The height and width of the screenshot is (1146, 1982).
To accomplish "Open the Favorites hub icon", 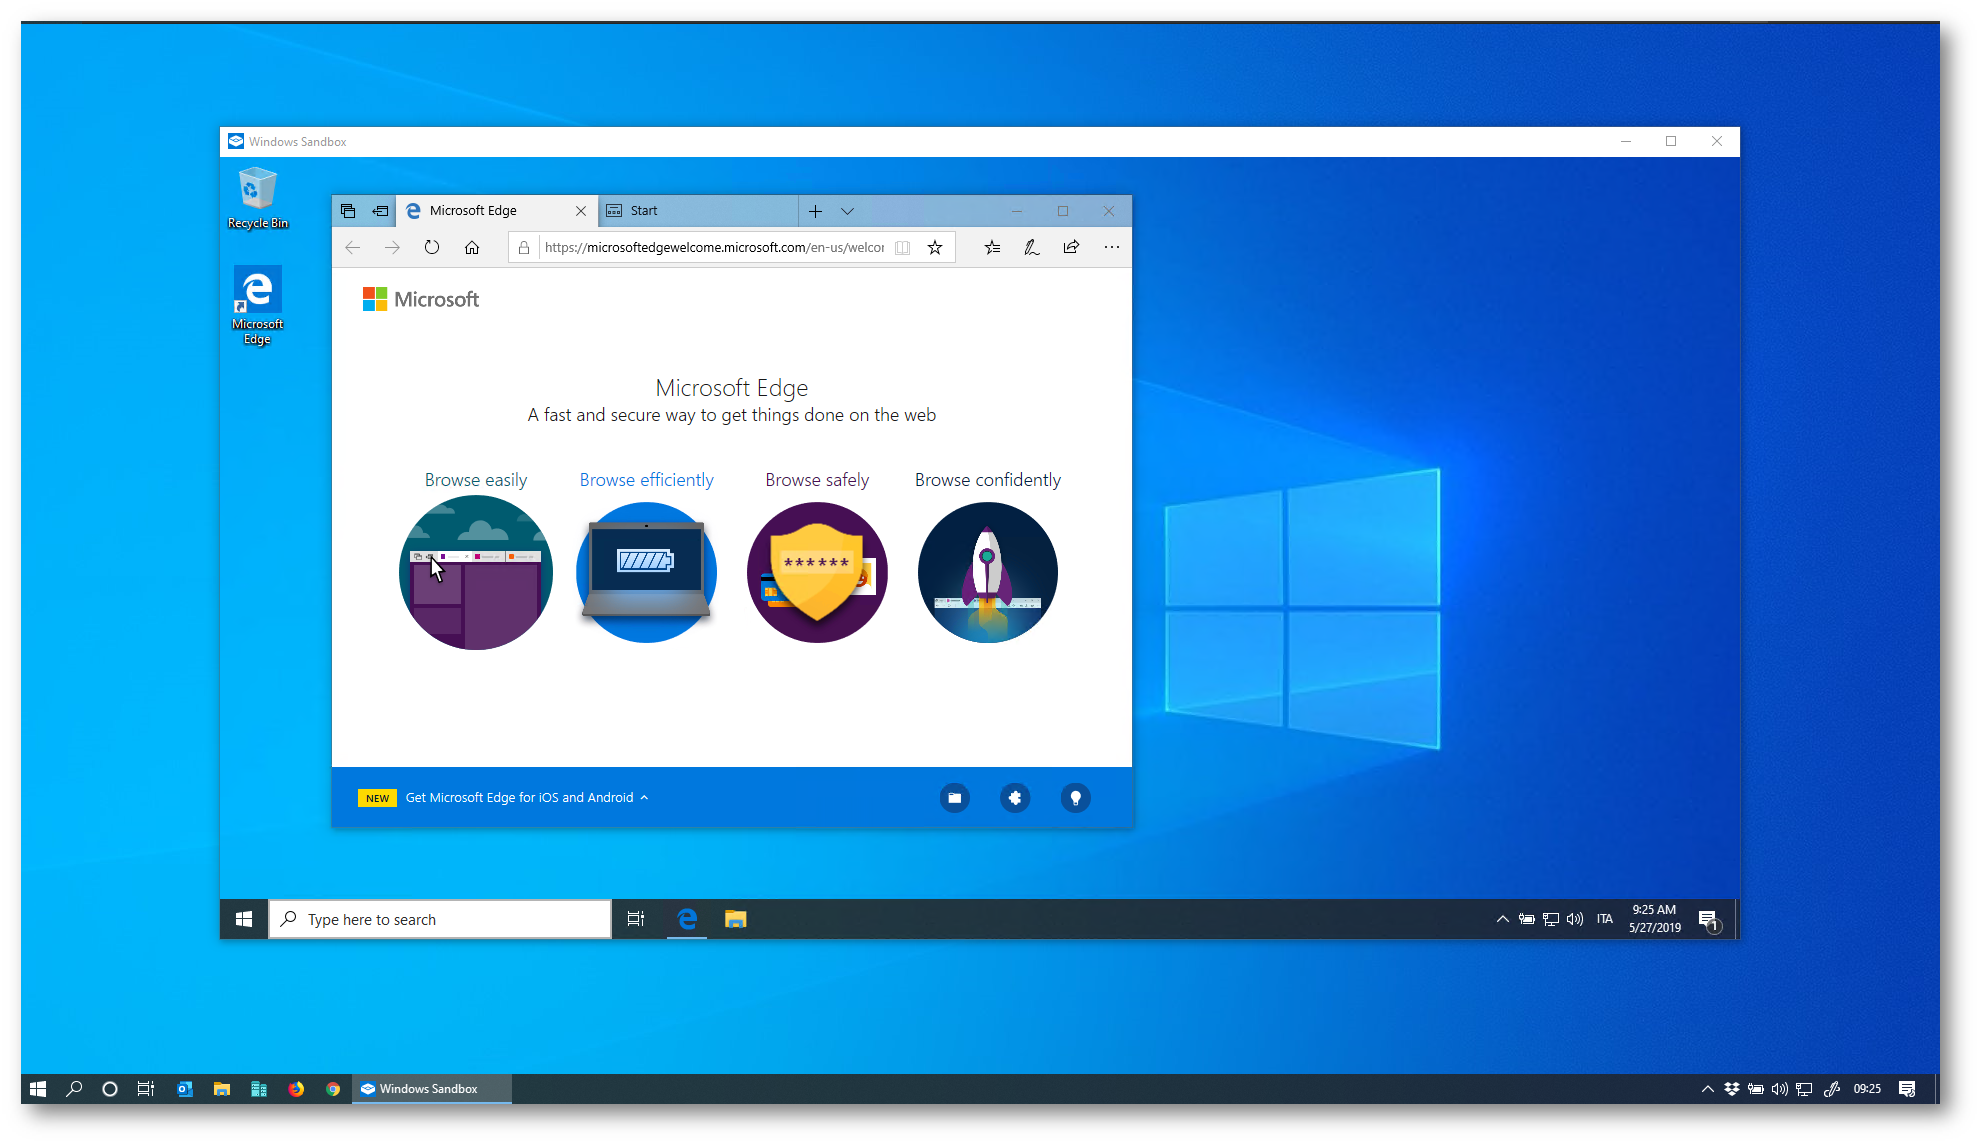I will pos(992,247).
